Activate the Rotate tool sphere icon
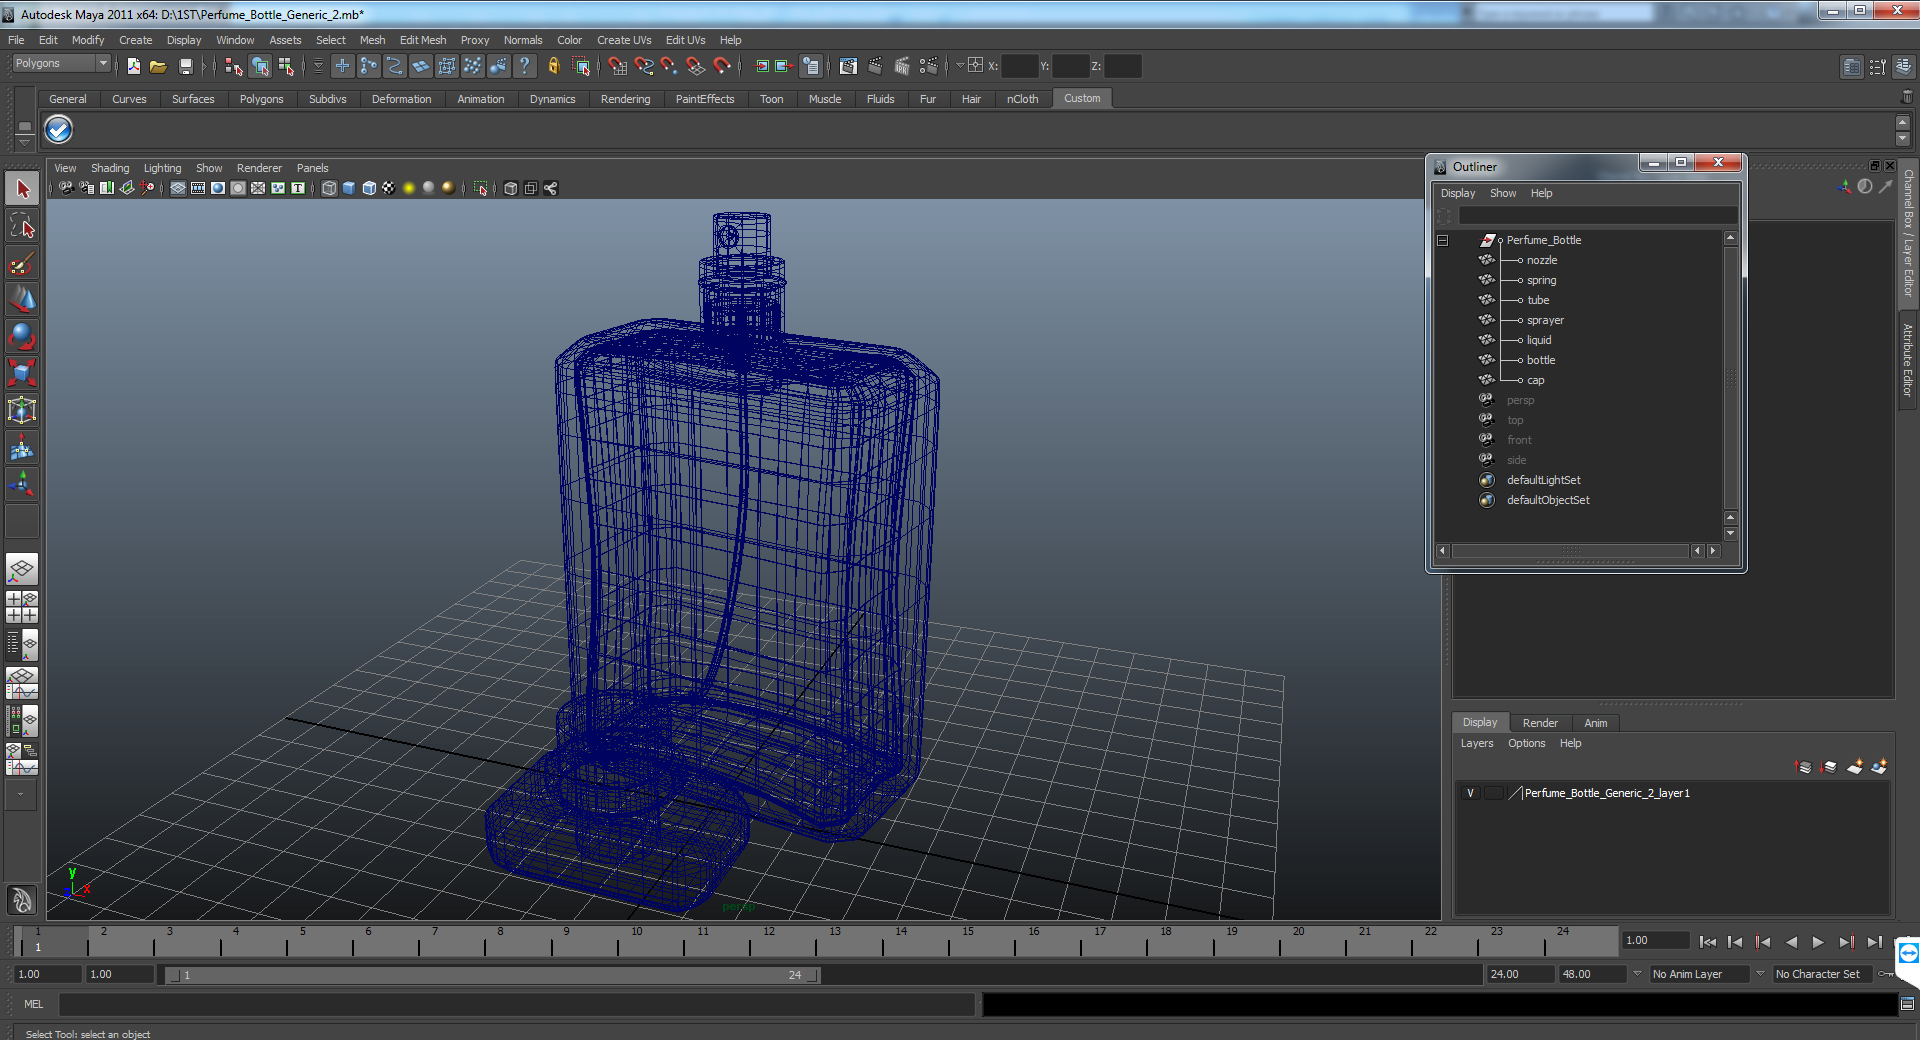Image resolution: width=1920 pixels, height=1040 pixels. [22, 336]
